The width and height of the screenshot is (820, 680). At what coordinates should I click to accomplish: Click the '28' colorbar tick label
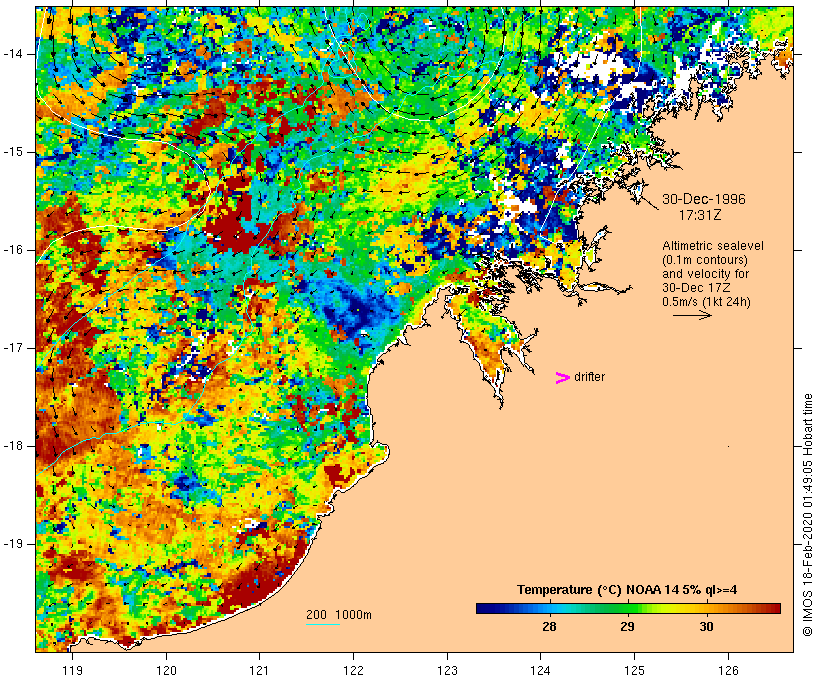(549, 627)
